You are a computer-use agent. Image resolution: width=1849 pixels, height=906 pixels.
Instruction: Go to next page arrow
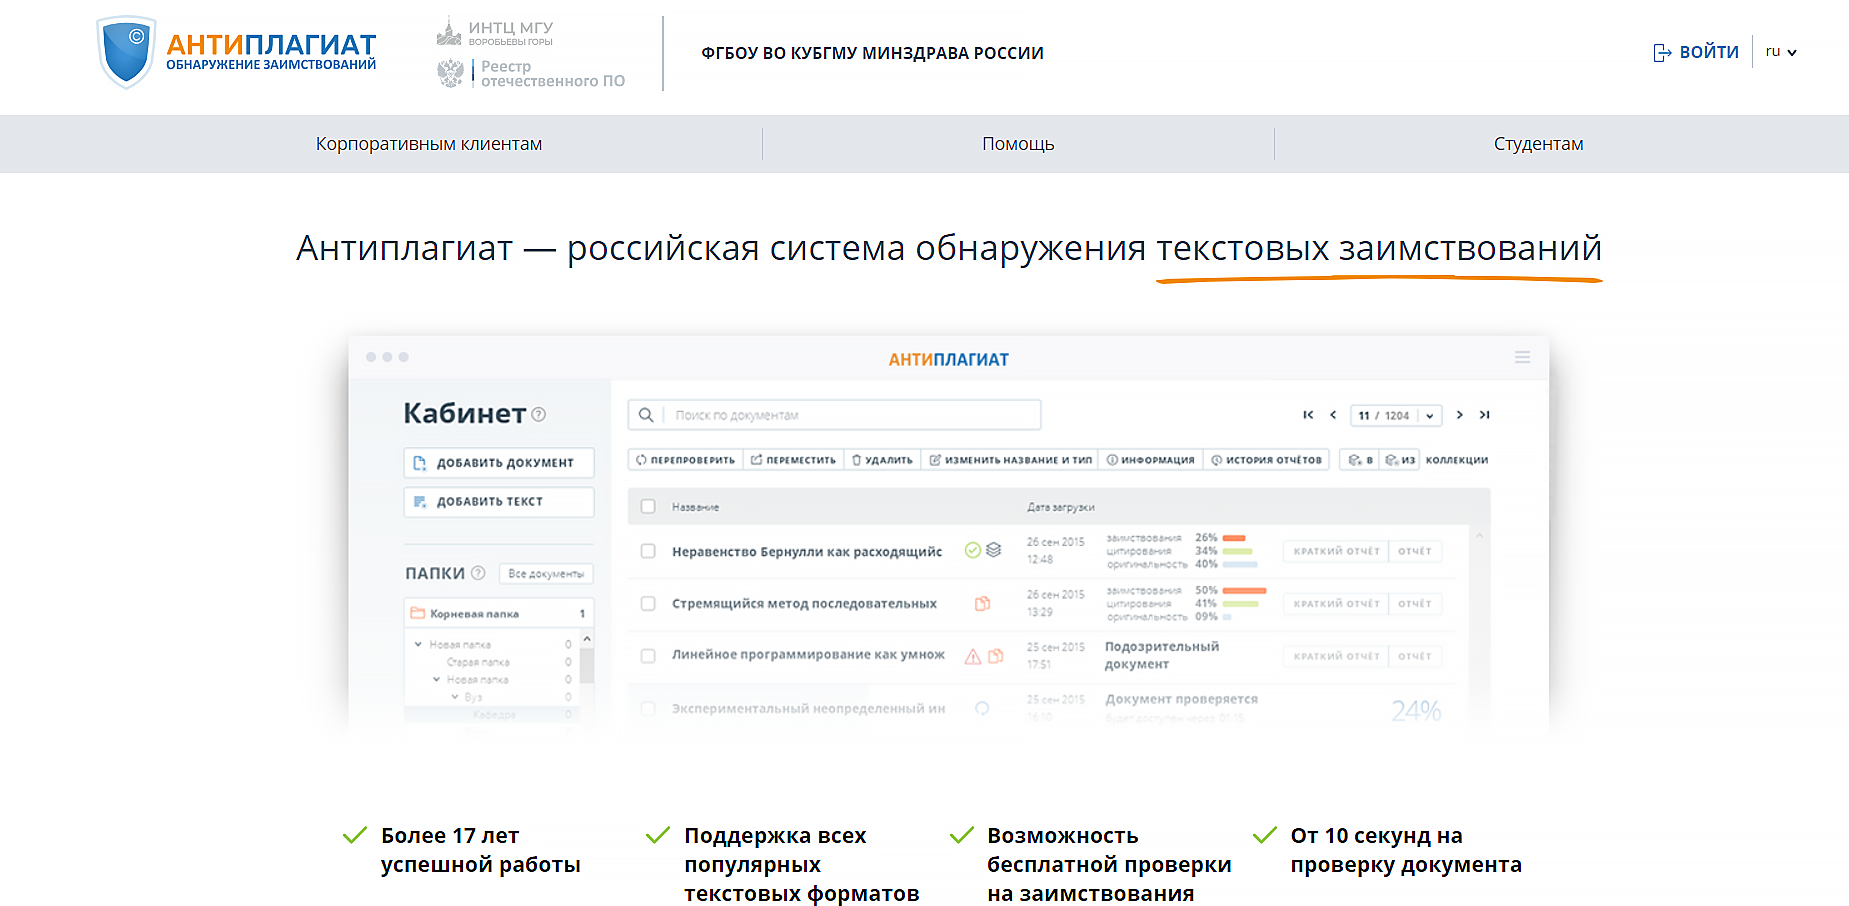click(1460, 415)
